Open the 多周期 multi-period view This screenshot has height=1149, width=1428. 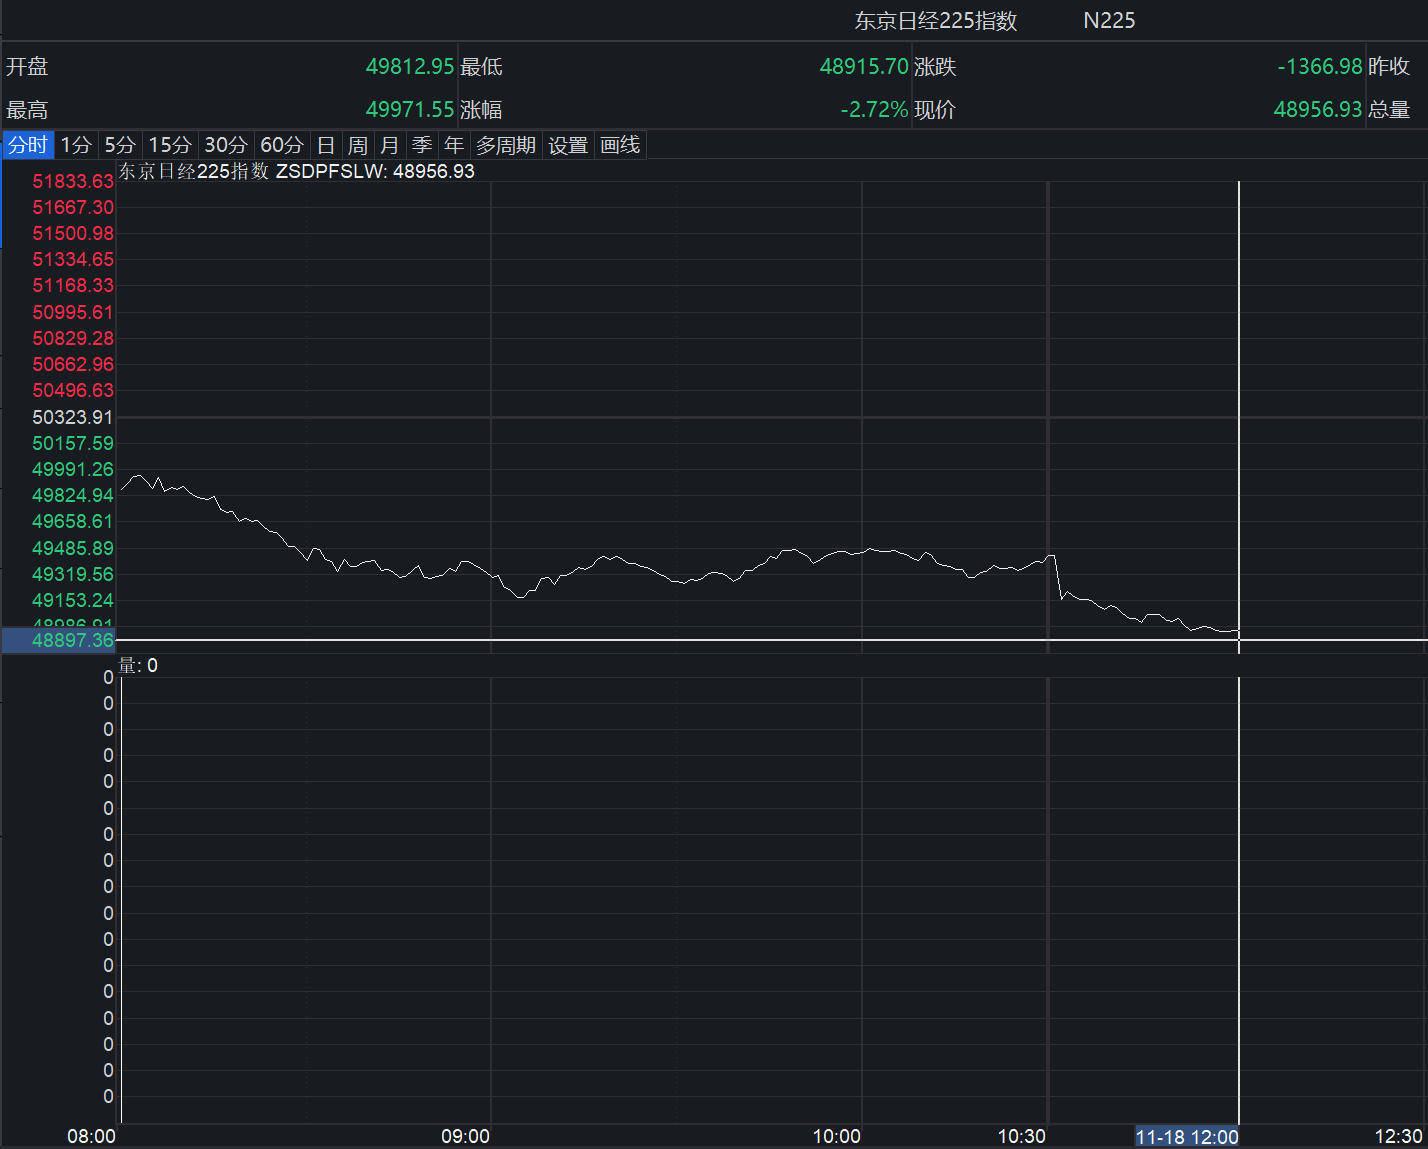coord(506,145)
